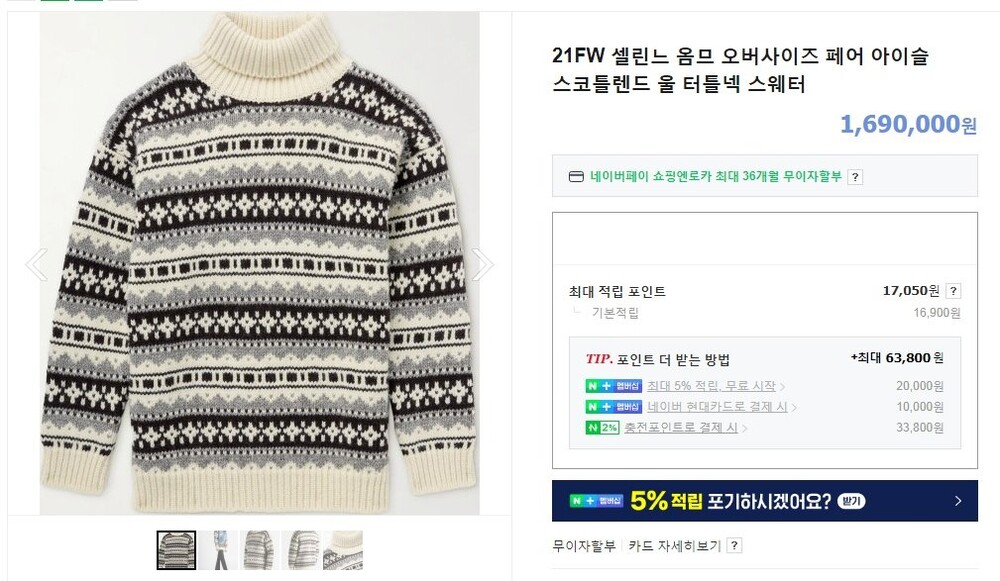Expand the chevron after 충전포인트로 결제 시

coord(745,428)
